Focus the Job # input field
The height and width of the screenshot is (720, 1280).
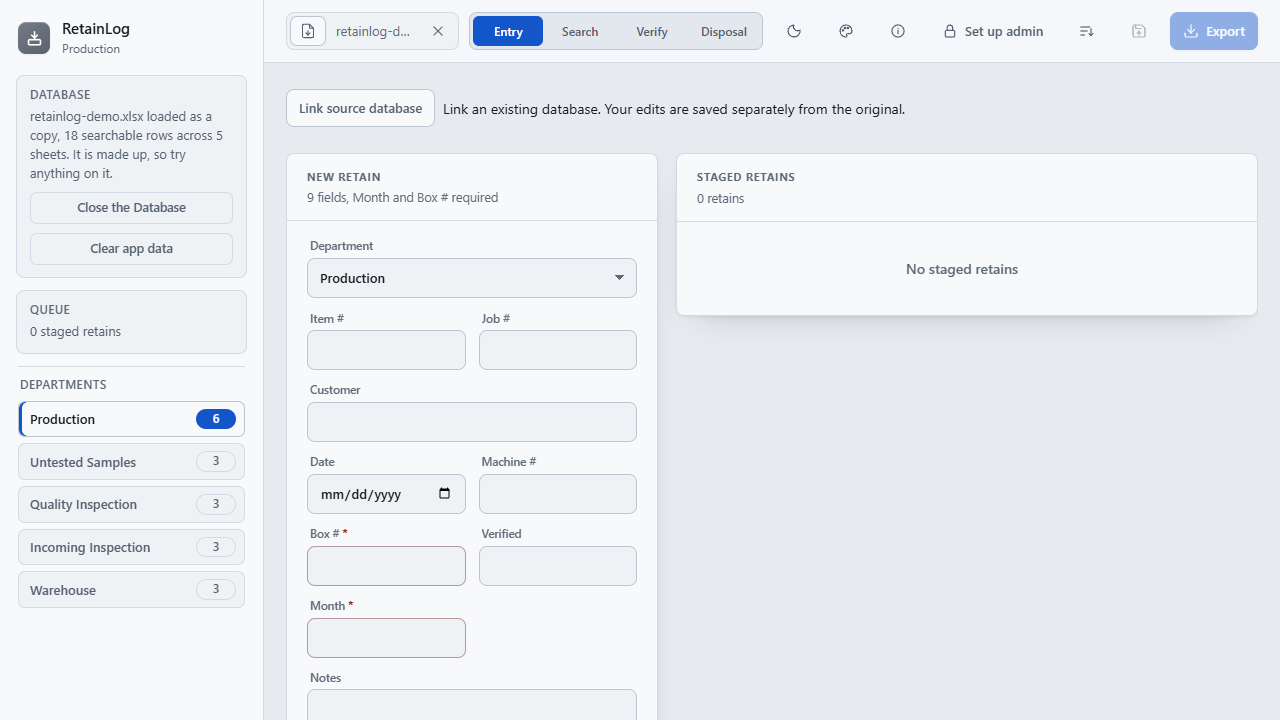[x=558, y=350]
